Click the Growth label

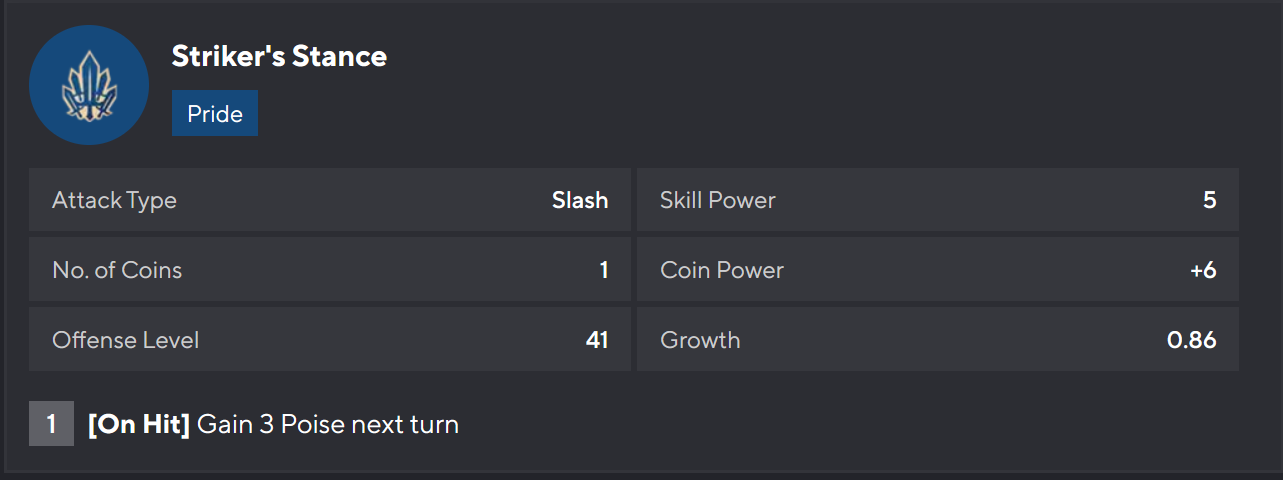click(x=700, y=340)
